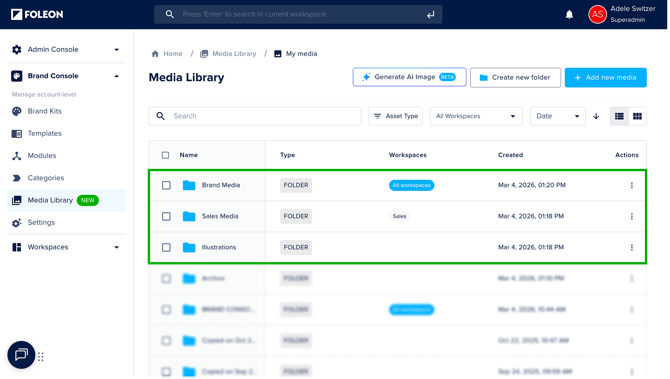Click the Sales workspace tag
This screenshot has width=670, height=379.
point(400,217)
